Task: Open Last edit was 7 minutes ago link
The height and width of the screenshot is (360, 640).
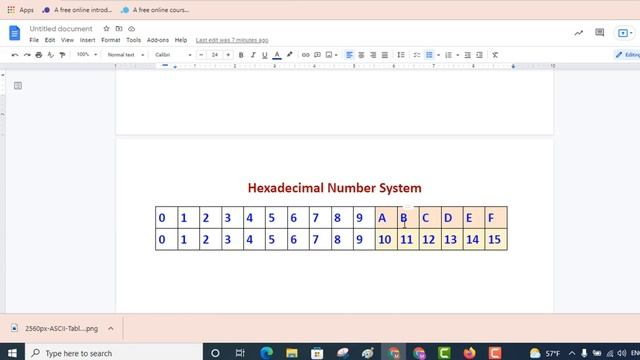Action: coord(232,40)
